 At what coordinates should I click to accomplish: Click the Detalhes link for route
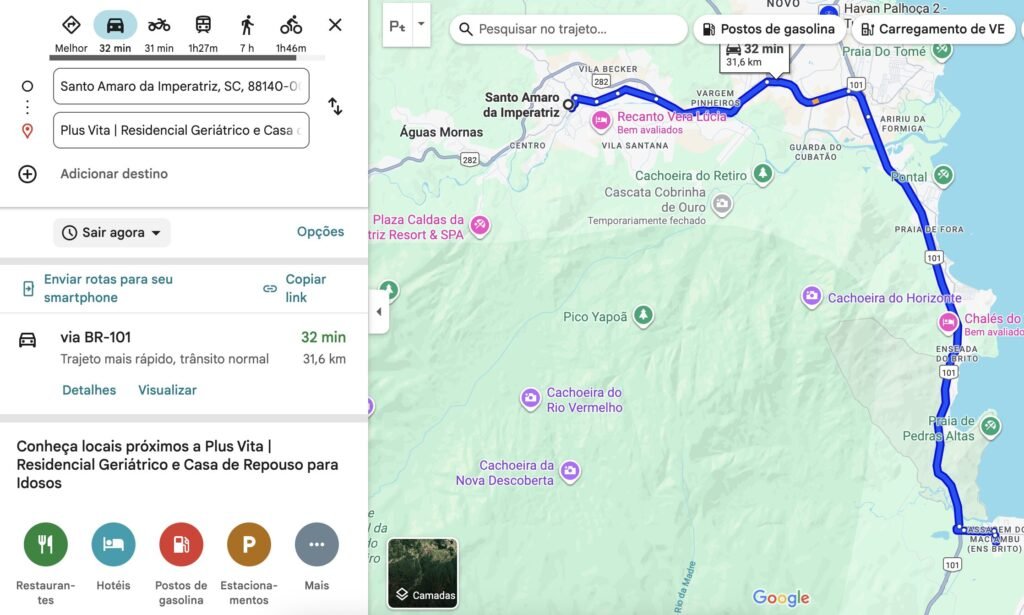point(89,390)
